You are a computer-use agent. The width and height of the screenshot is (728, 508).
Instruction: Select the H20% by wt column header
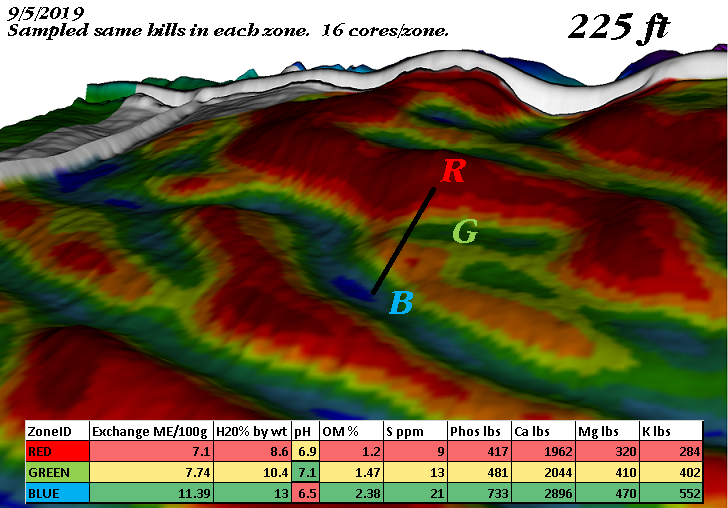(x=252, y=431)
